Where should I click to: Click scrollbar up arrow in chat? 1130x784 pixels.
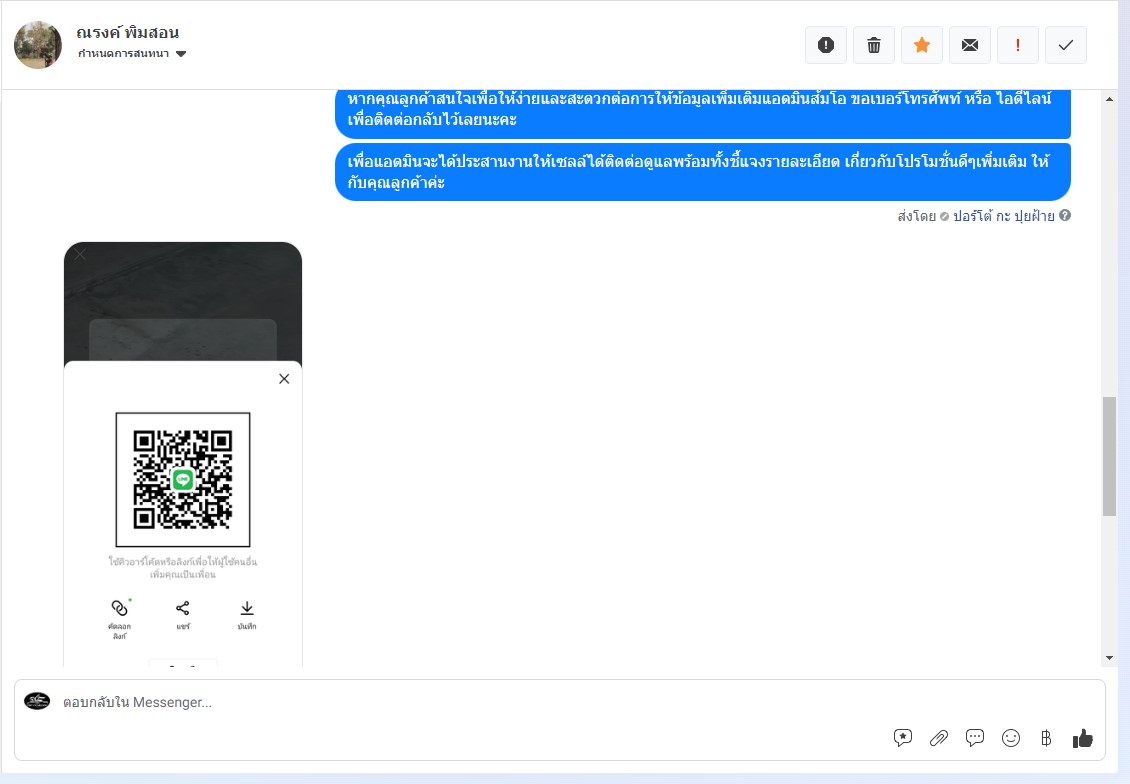[1109, 99]
